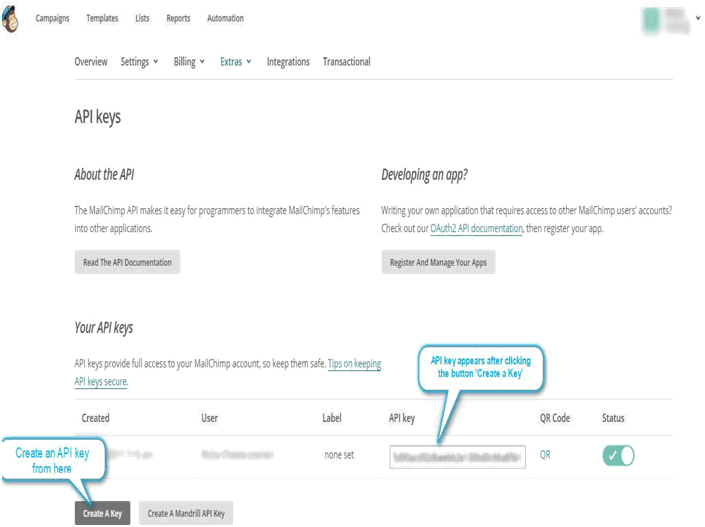Click the QR Code column header
This screenshot has height=527, width=705.
click(555, 418)
